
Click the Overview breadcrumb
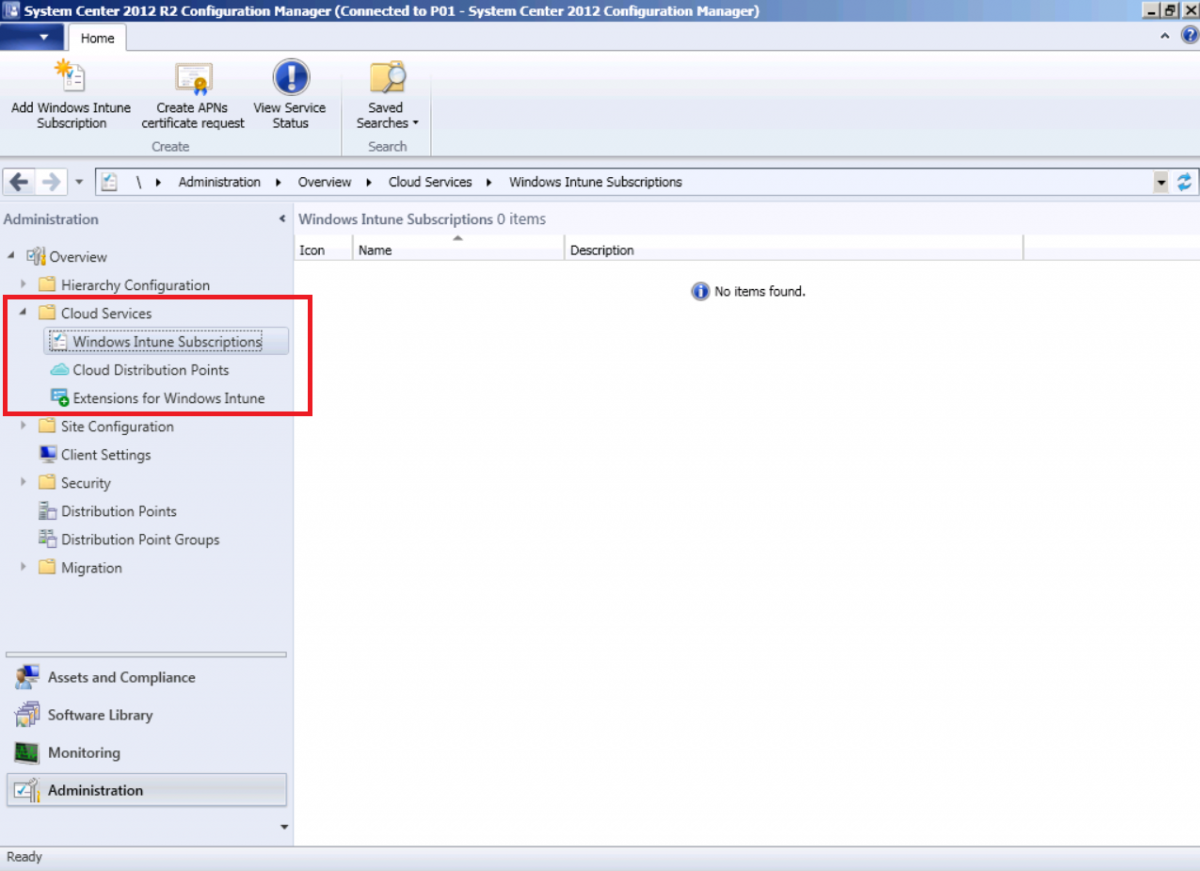tap(324, 182)
